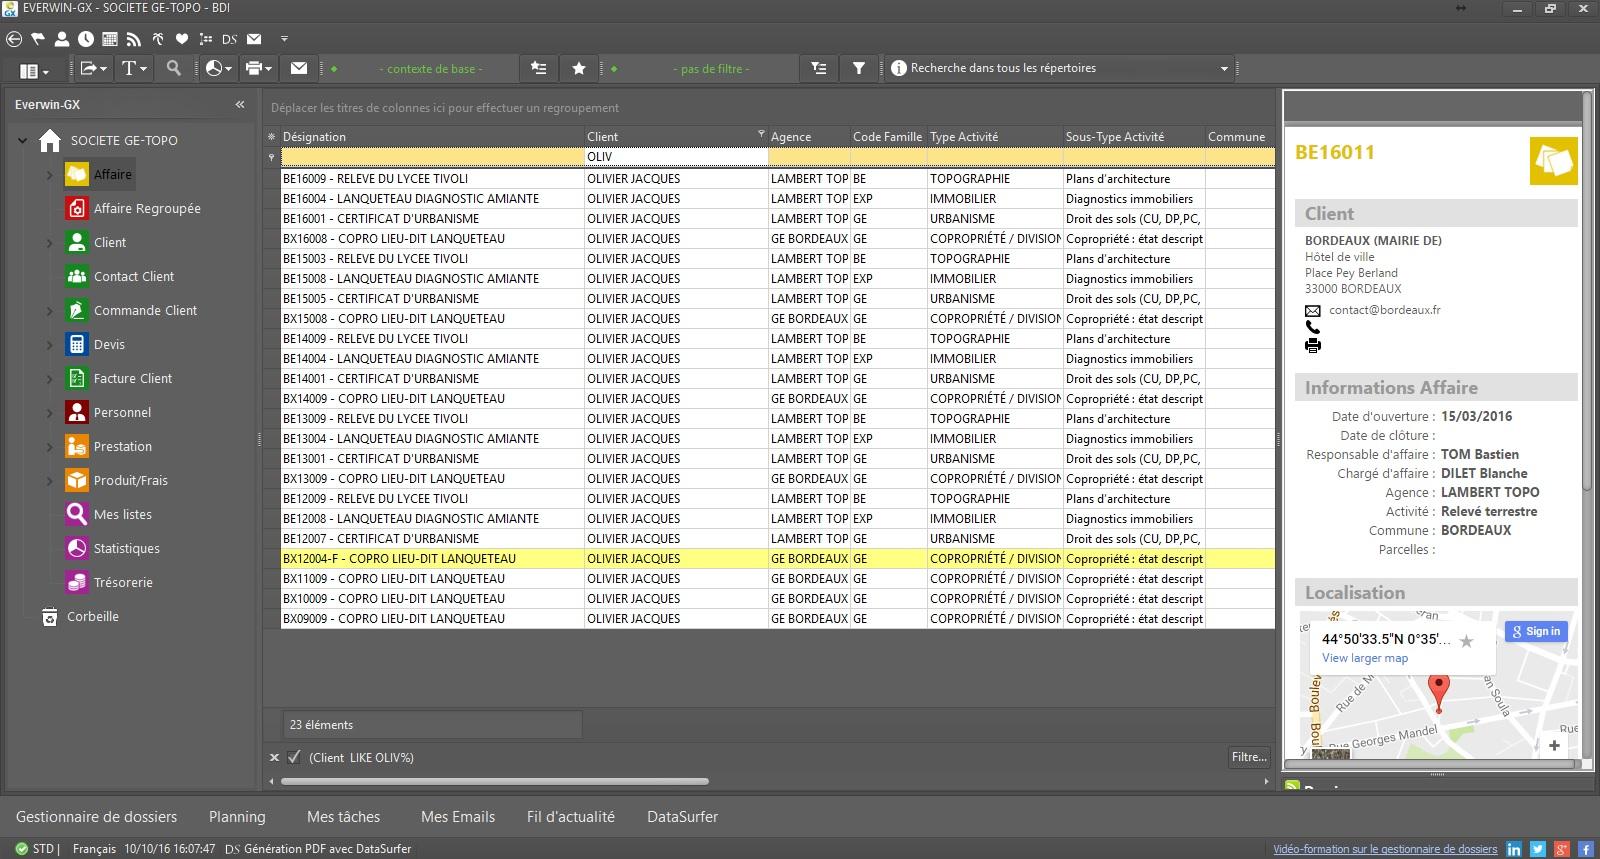The width and height of the screenshot is (1600, 859).
Task: Click the Twitter icon in status bar
Action: click(x=1538, y=849)
